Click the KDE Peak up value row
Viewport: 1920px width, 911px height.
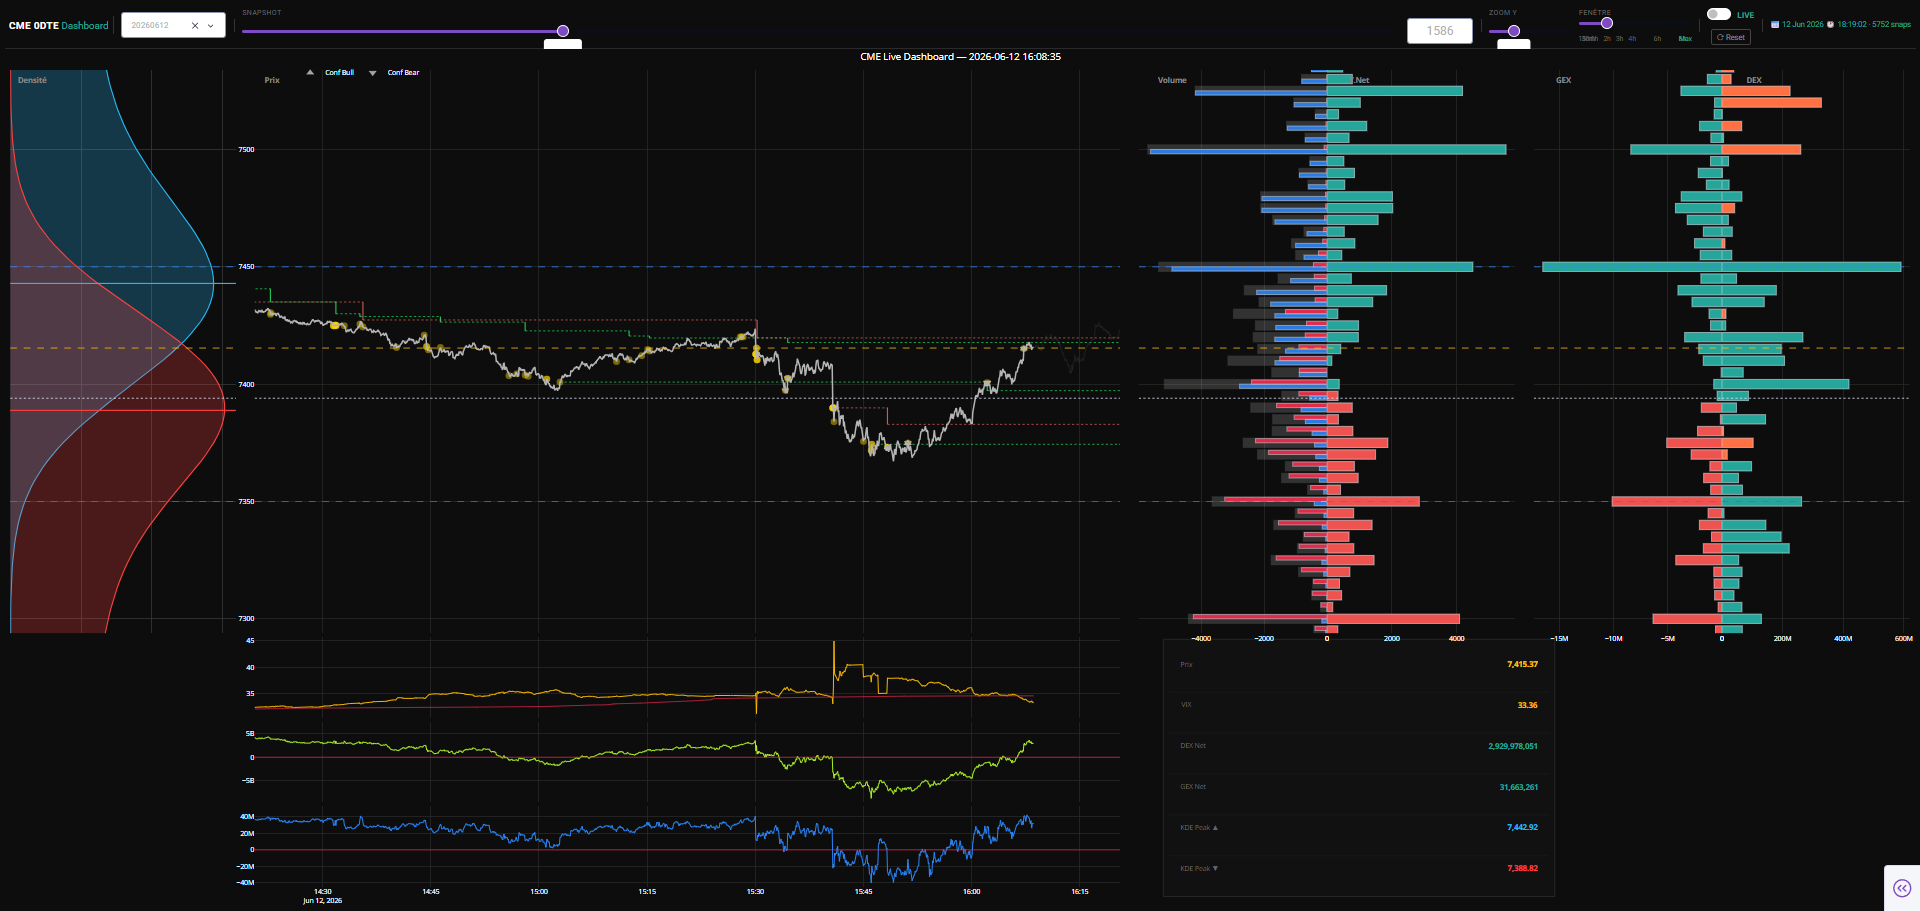1359,827
